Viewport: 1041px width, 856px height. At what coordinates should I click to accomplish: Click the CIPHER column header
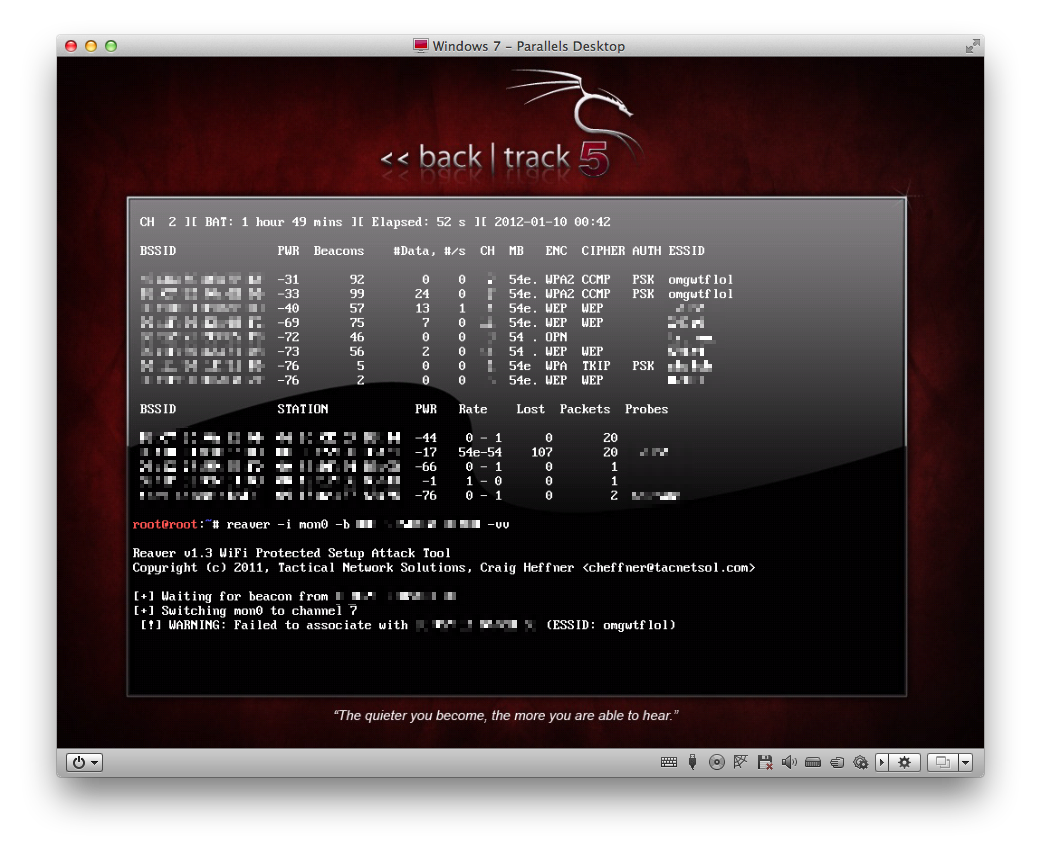[x=603, y=251]
